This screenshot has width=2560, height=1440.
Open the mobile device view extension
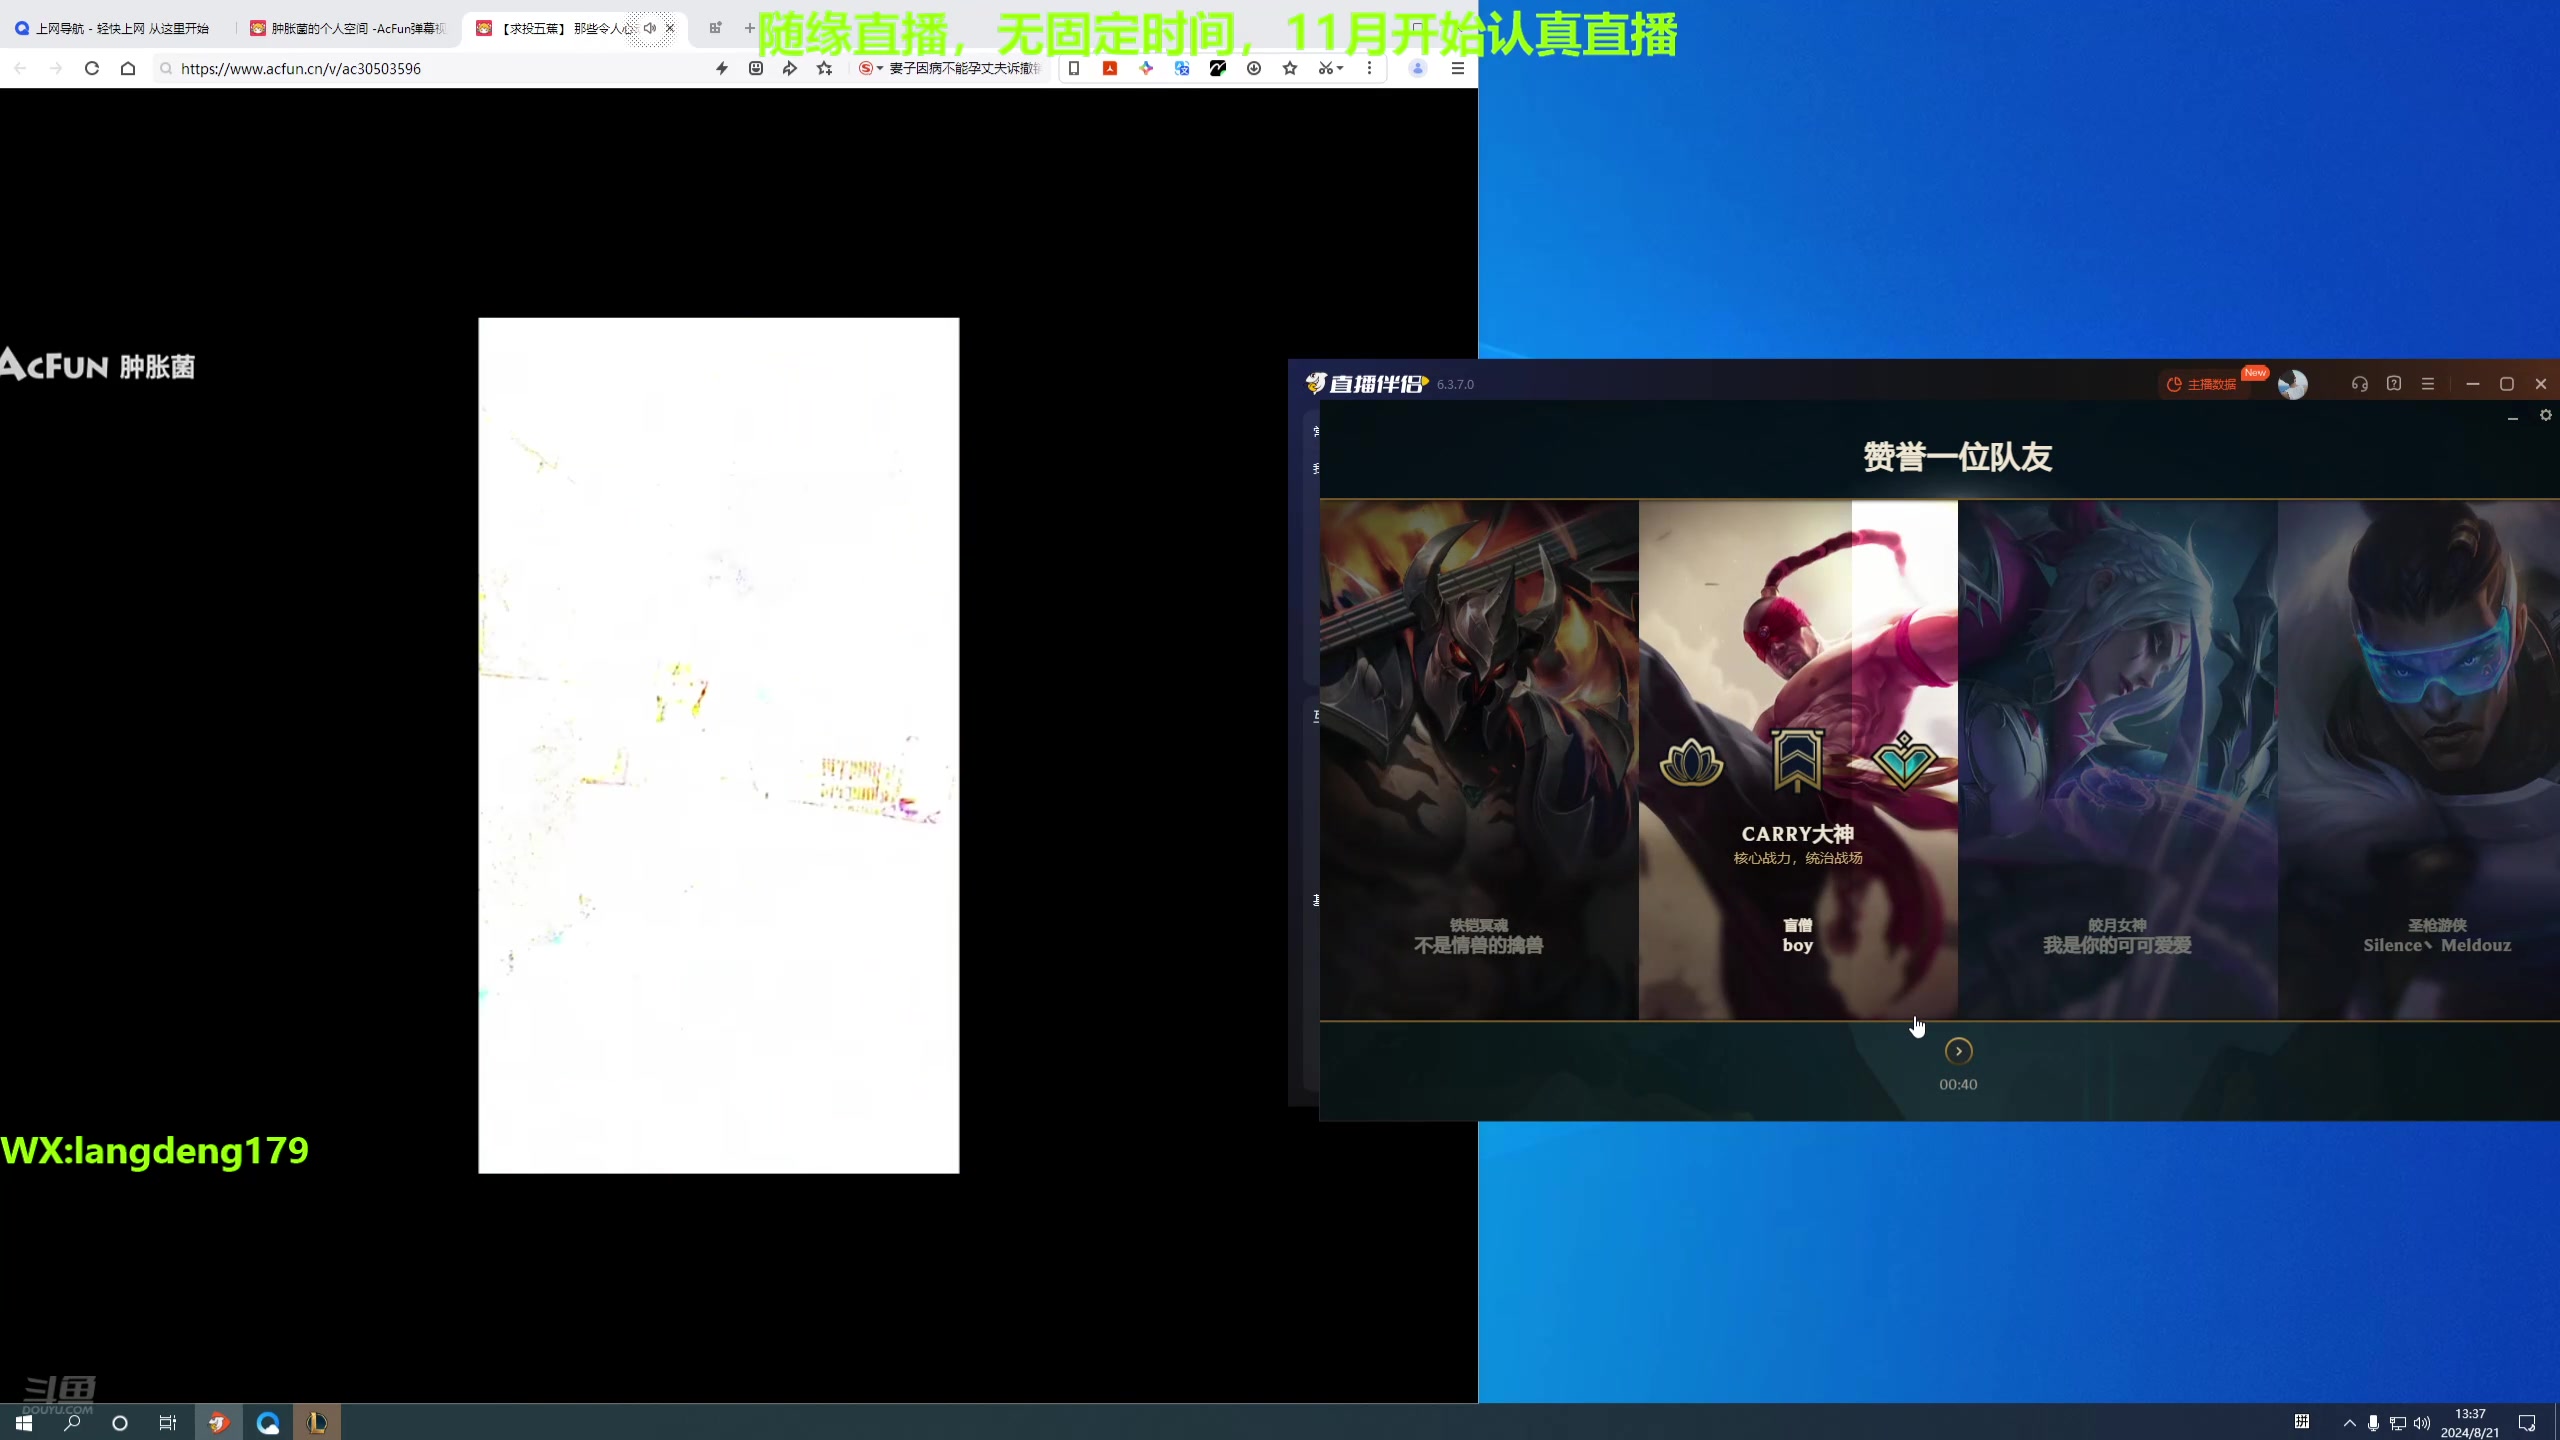point(1074,68)
